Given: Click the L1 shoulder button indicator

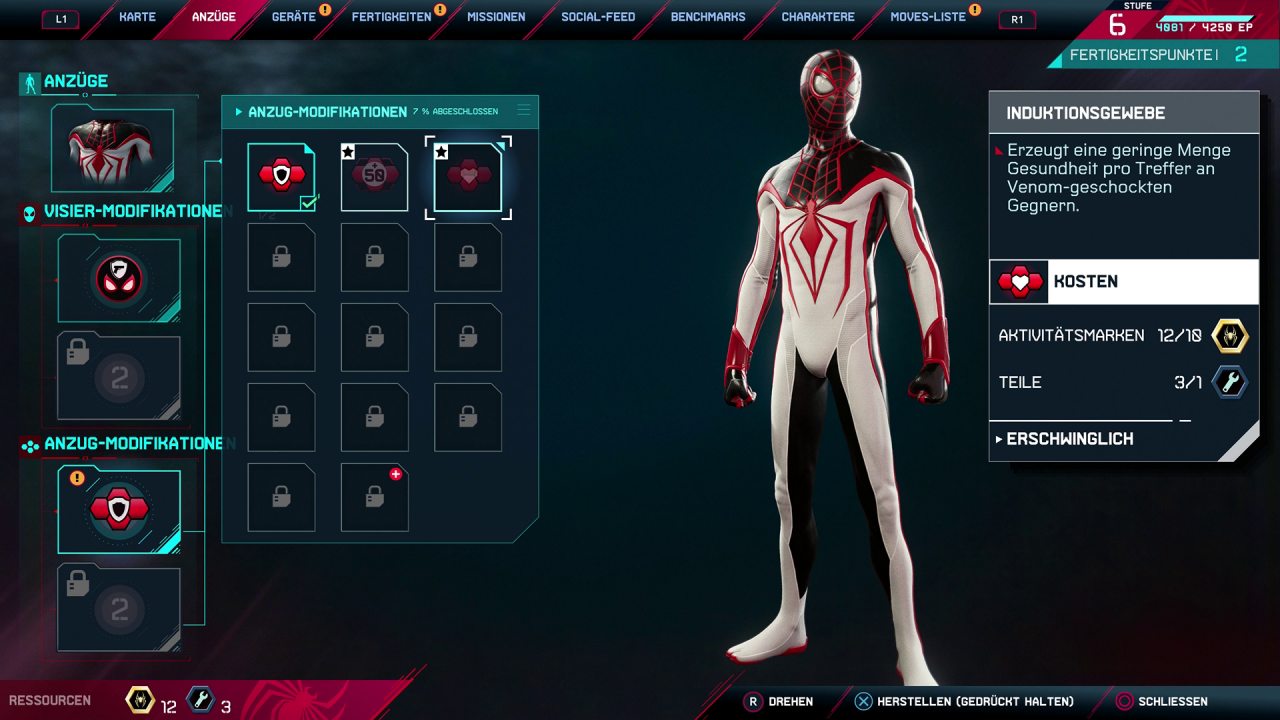Looking at the screenshot, I should [61, 19].
